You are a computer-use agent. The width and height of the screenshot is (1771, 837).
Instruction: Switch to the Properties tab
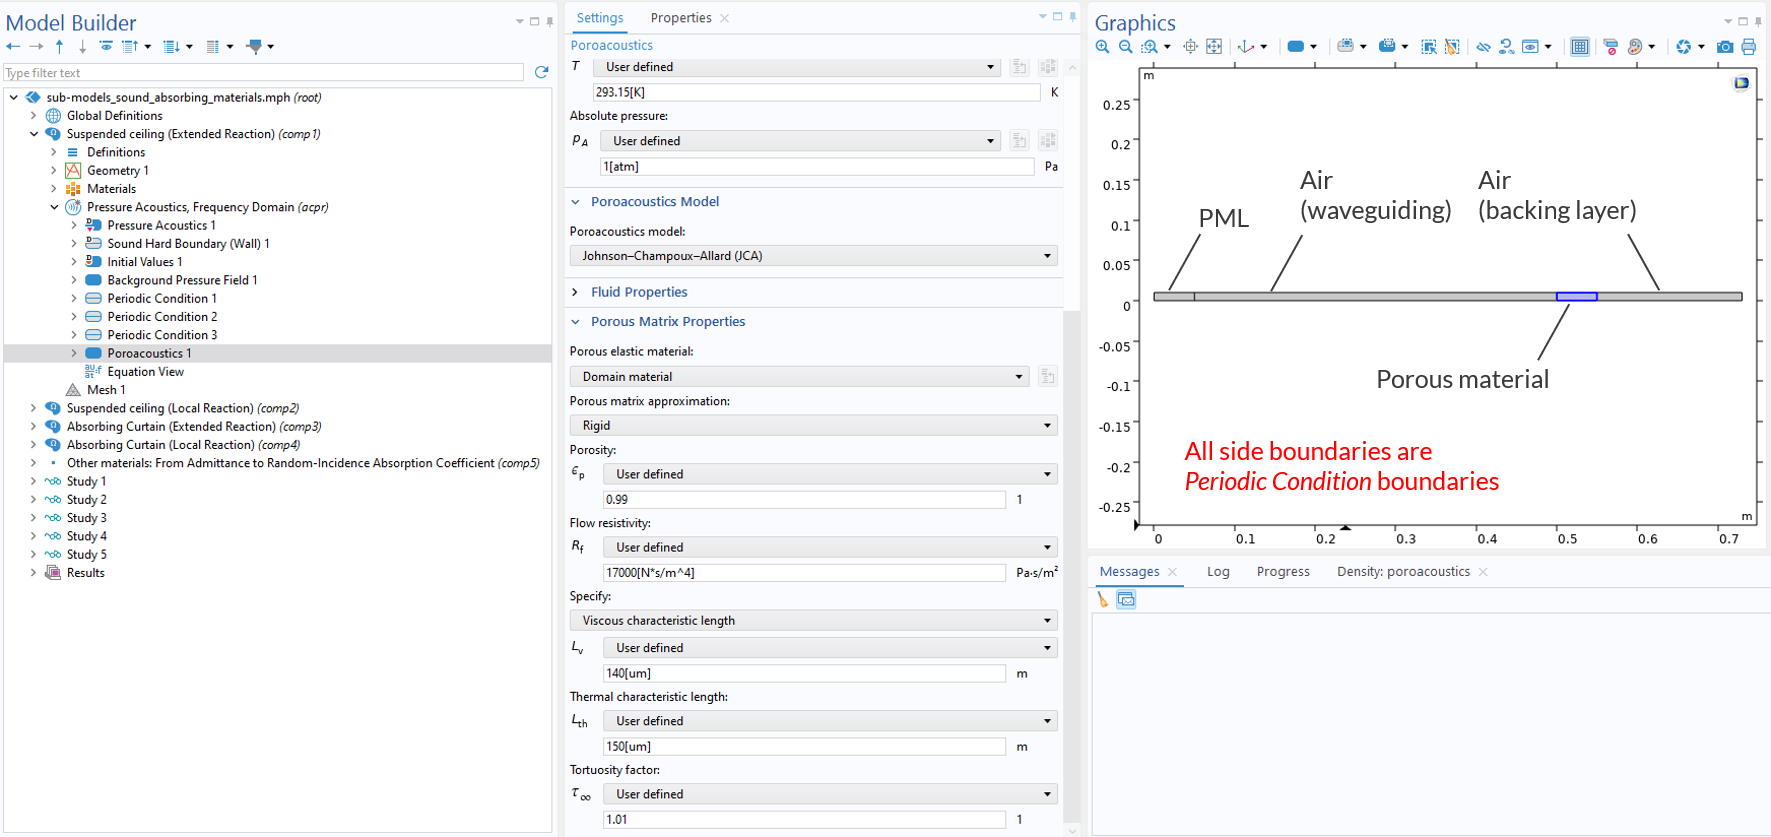coord(681,18)
